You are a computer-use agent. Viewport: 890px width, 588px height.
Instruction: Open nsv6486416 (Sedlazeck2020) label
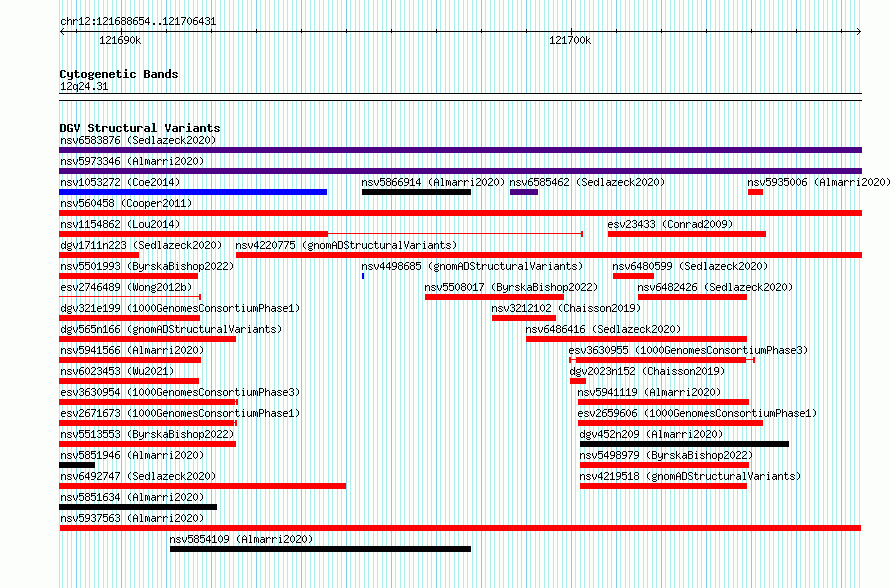[603, 329]
